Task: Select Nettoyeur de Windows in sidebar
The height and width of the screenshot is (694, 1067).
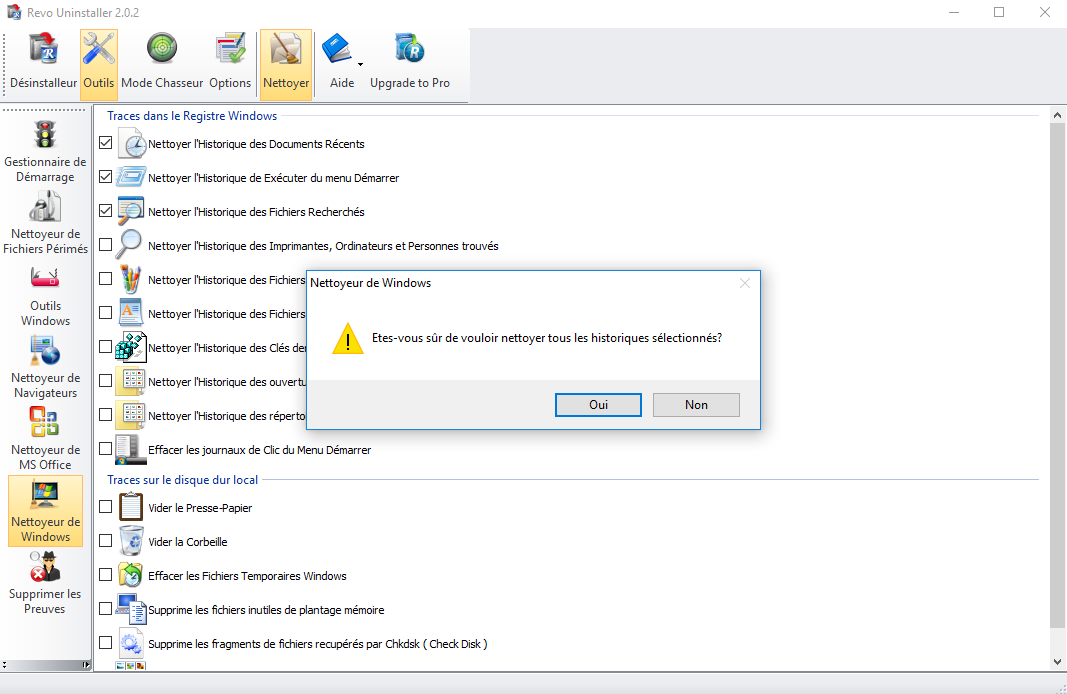Action: click(x=45, y=511)
